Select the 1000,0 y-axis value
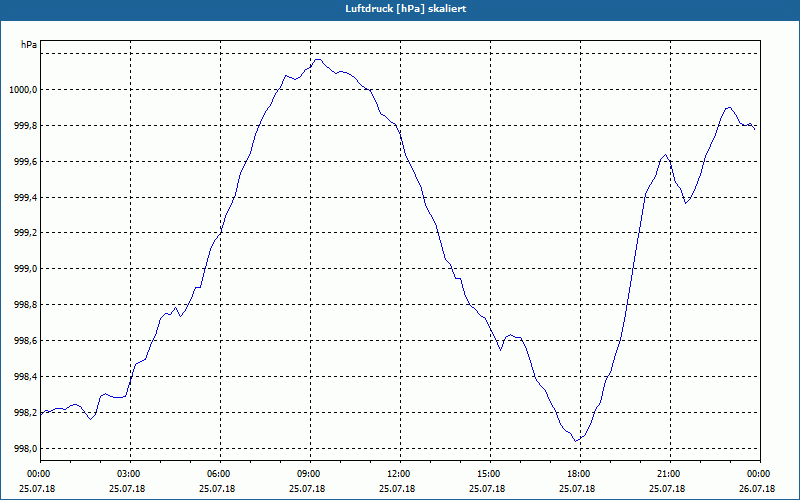The width and height of the screenshot is (800, 500). [23, 90]
